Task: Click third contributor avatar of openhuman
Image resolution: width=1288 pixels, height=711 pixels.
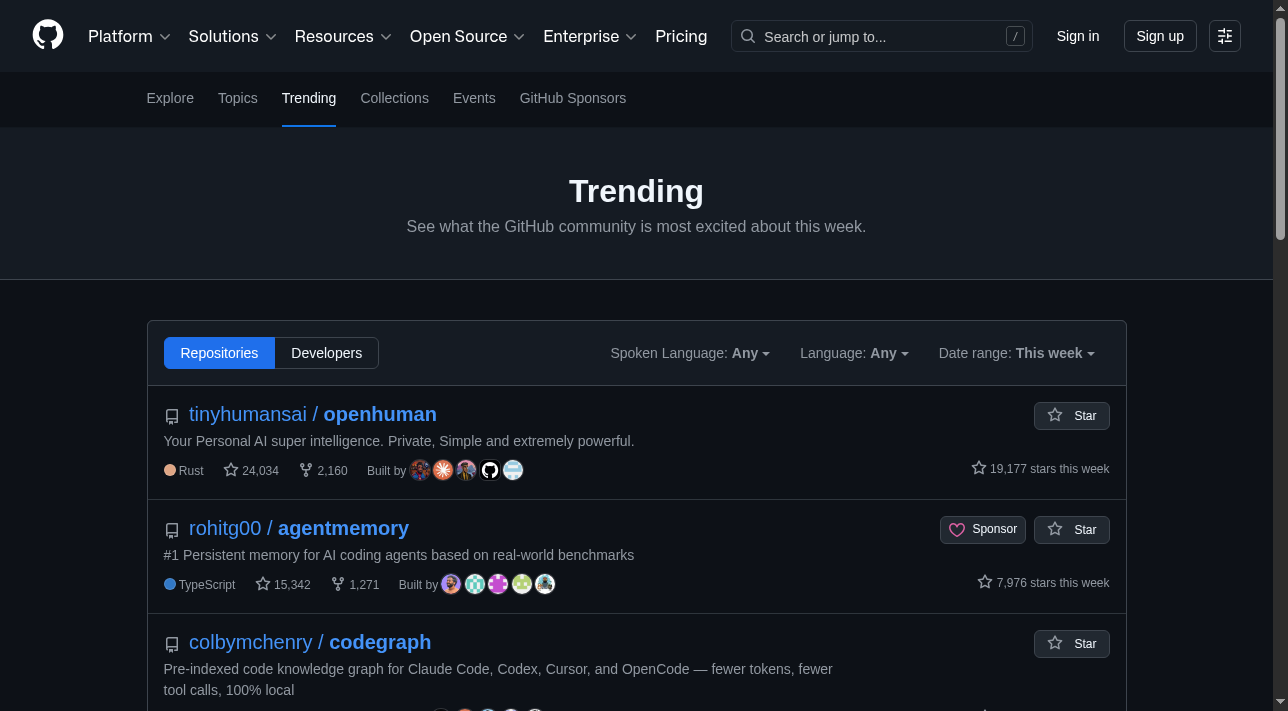Action: (466, 470)
